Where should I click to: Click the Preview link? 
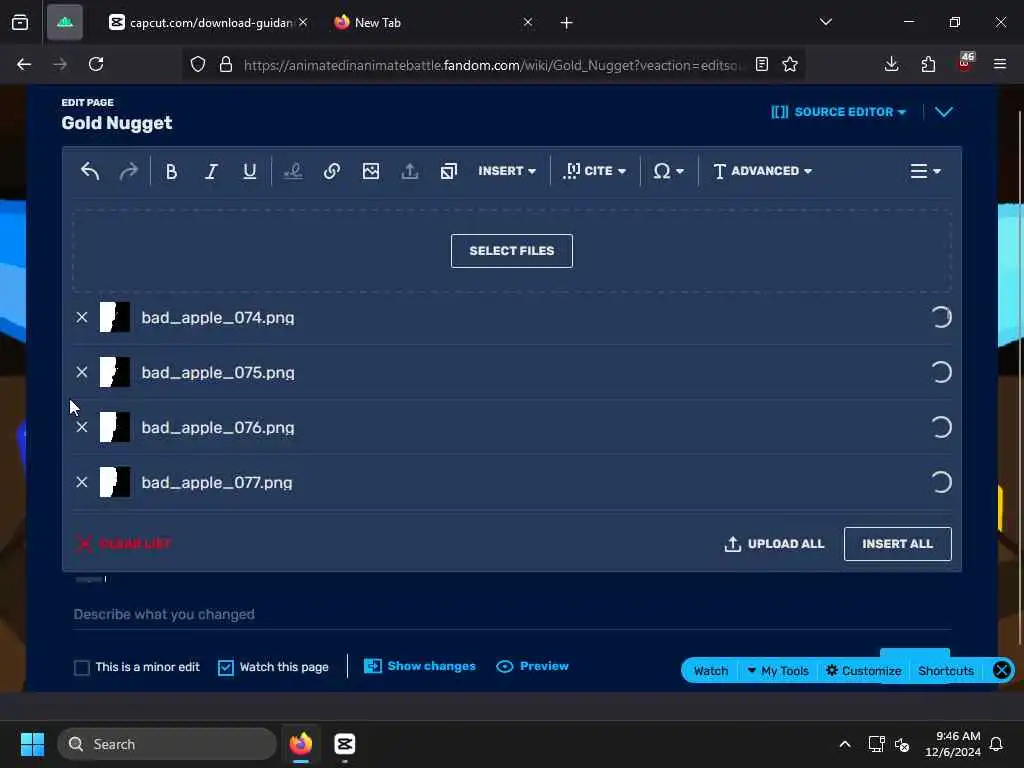point(533,666)
